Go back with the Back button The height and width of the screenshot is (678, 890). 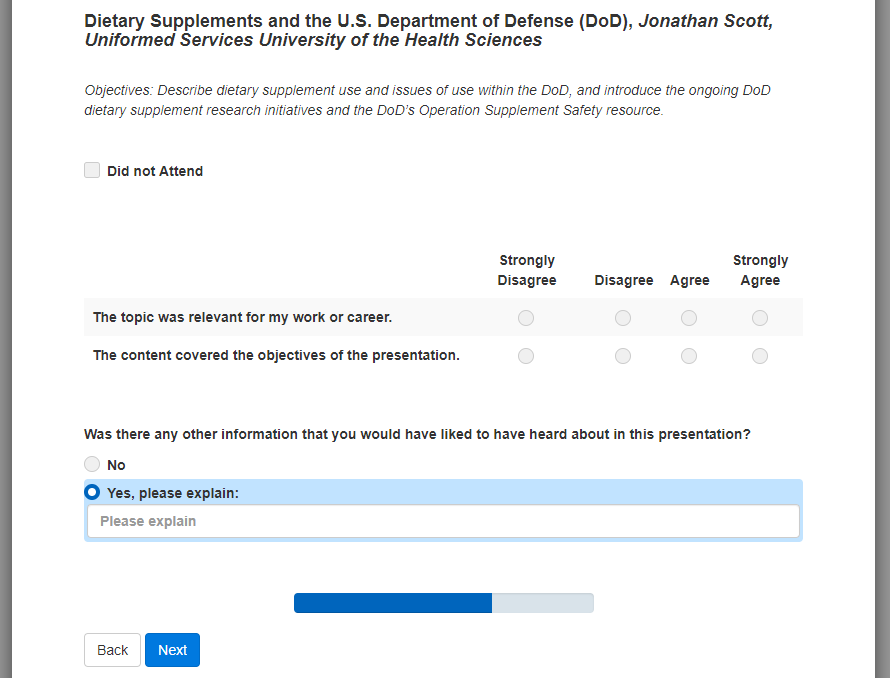click(x=112, y=650)
